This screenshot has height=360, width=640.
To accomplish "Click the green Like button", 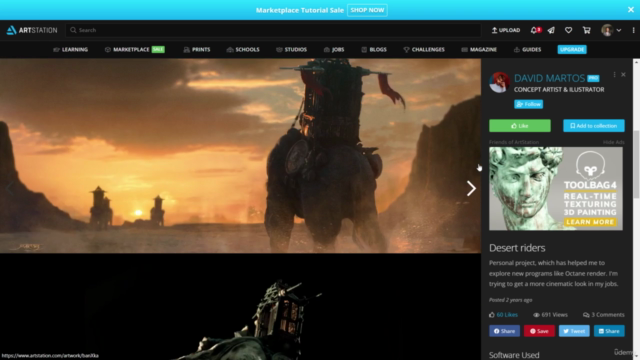I will click(x=520, y=126).
